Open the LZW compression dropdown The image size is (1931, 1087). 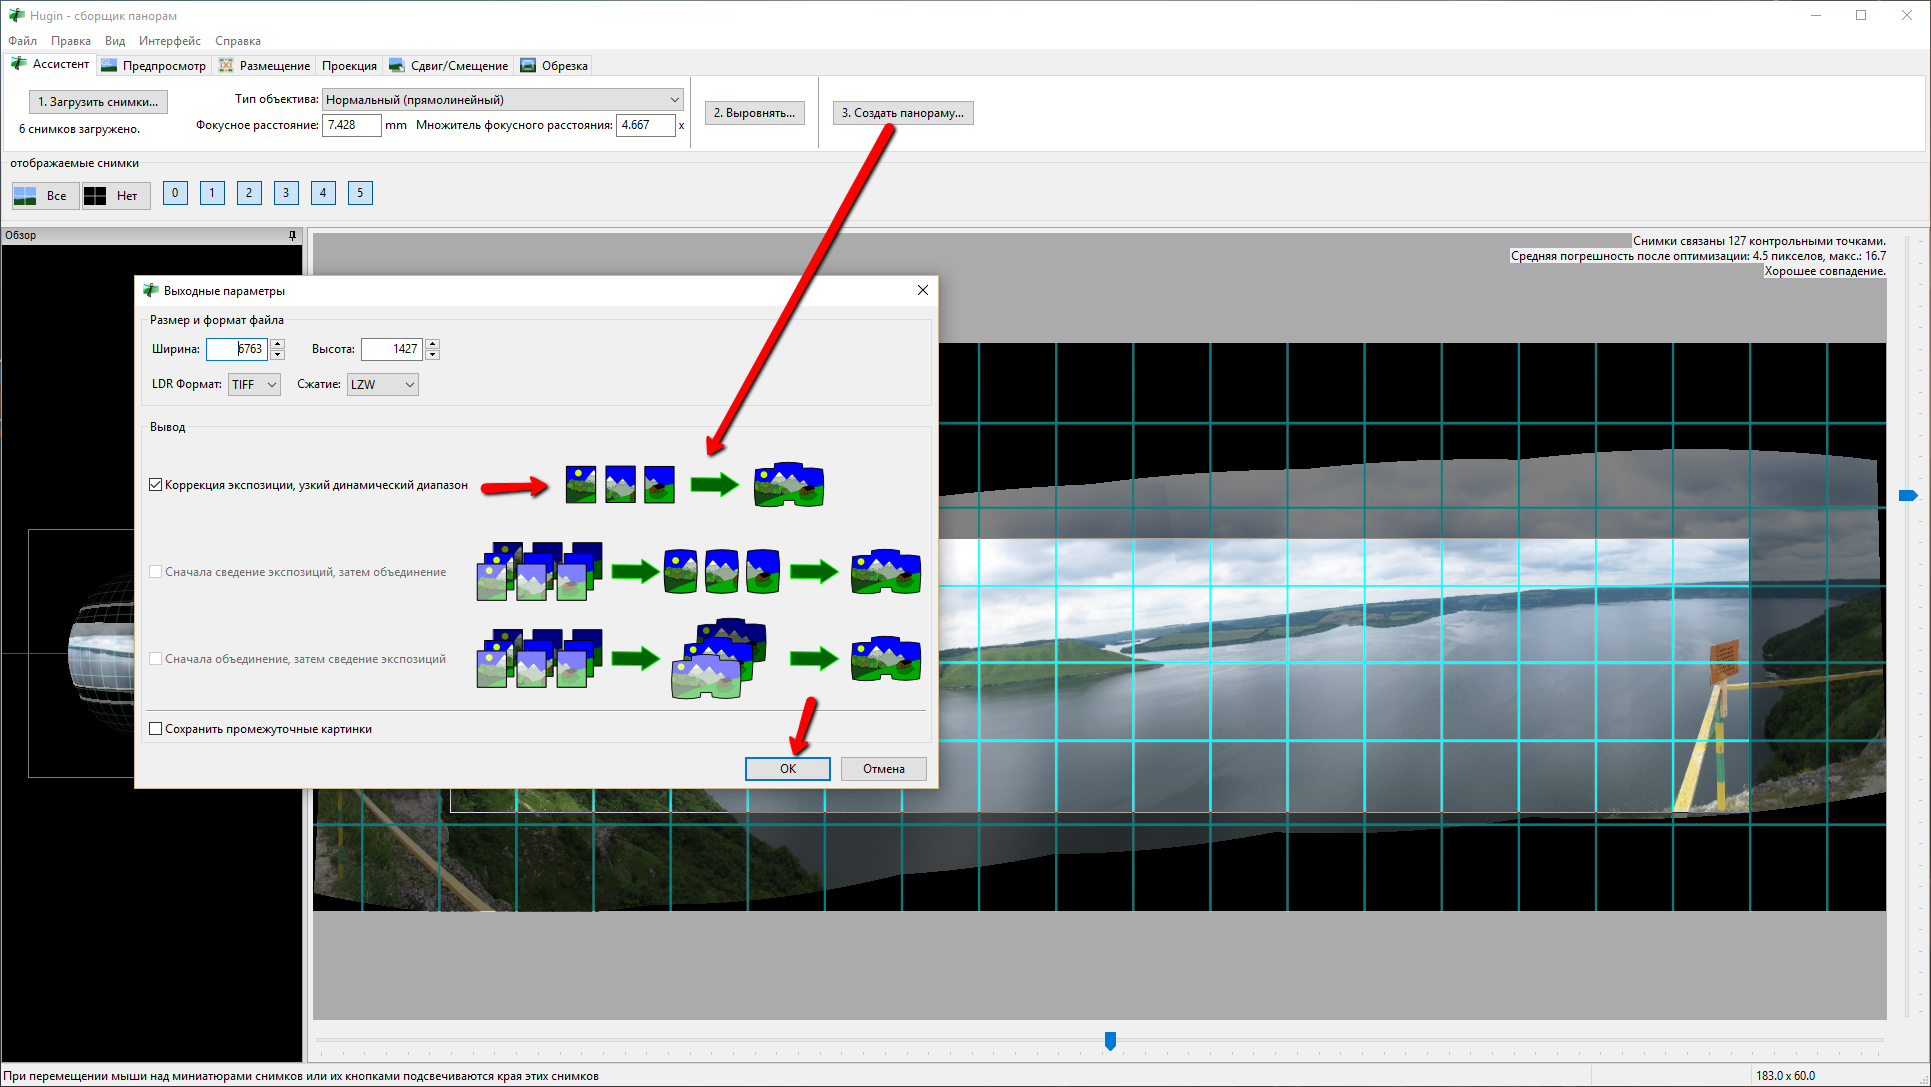pyautogui.click(x=382, y=384)
